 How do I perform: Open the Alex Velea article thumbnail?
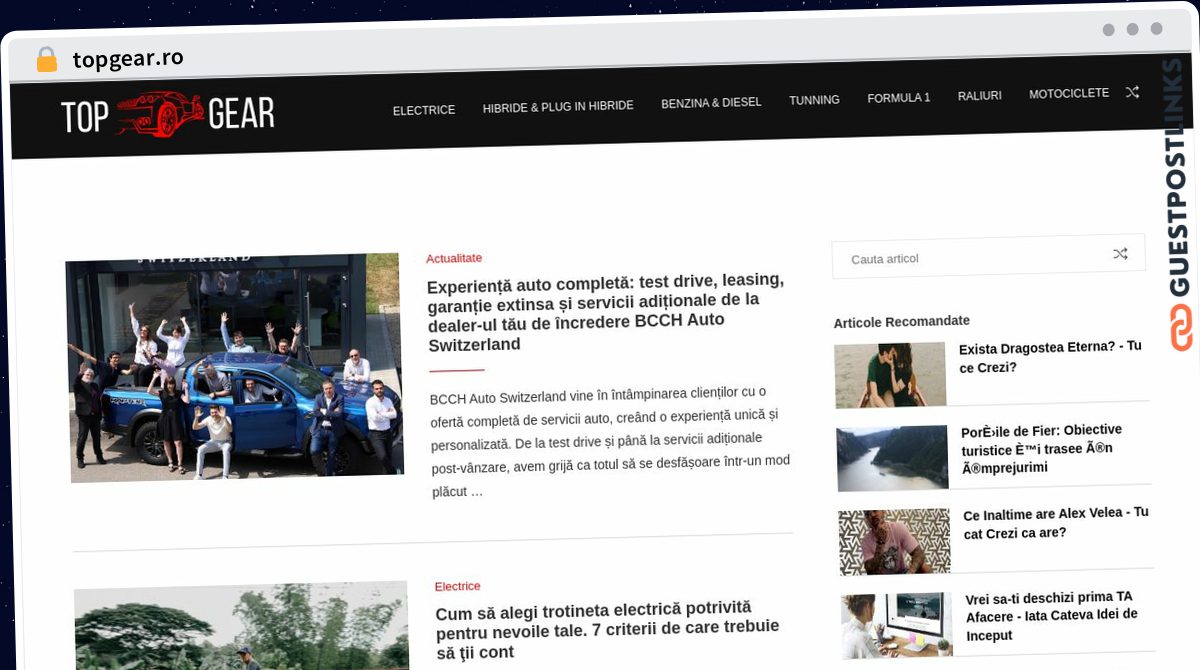click(895, 541)
